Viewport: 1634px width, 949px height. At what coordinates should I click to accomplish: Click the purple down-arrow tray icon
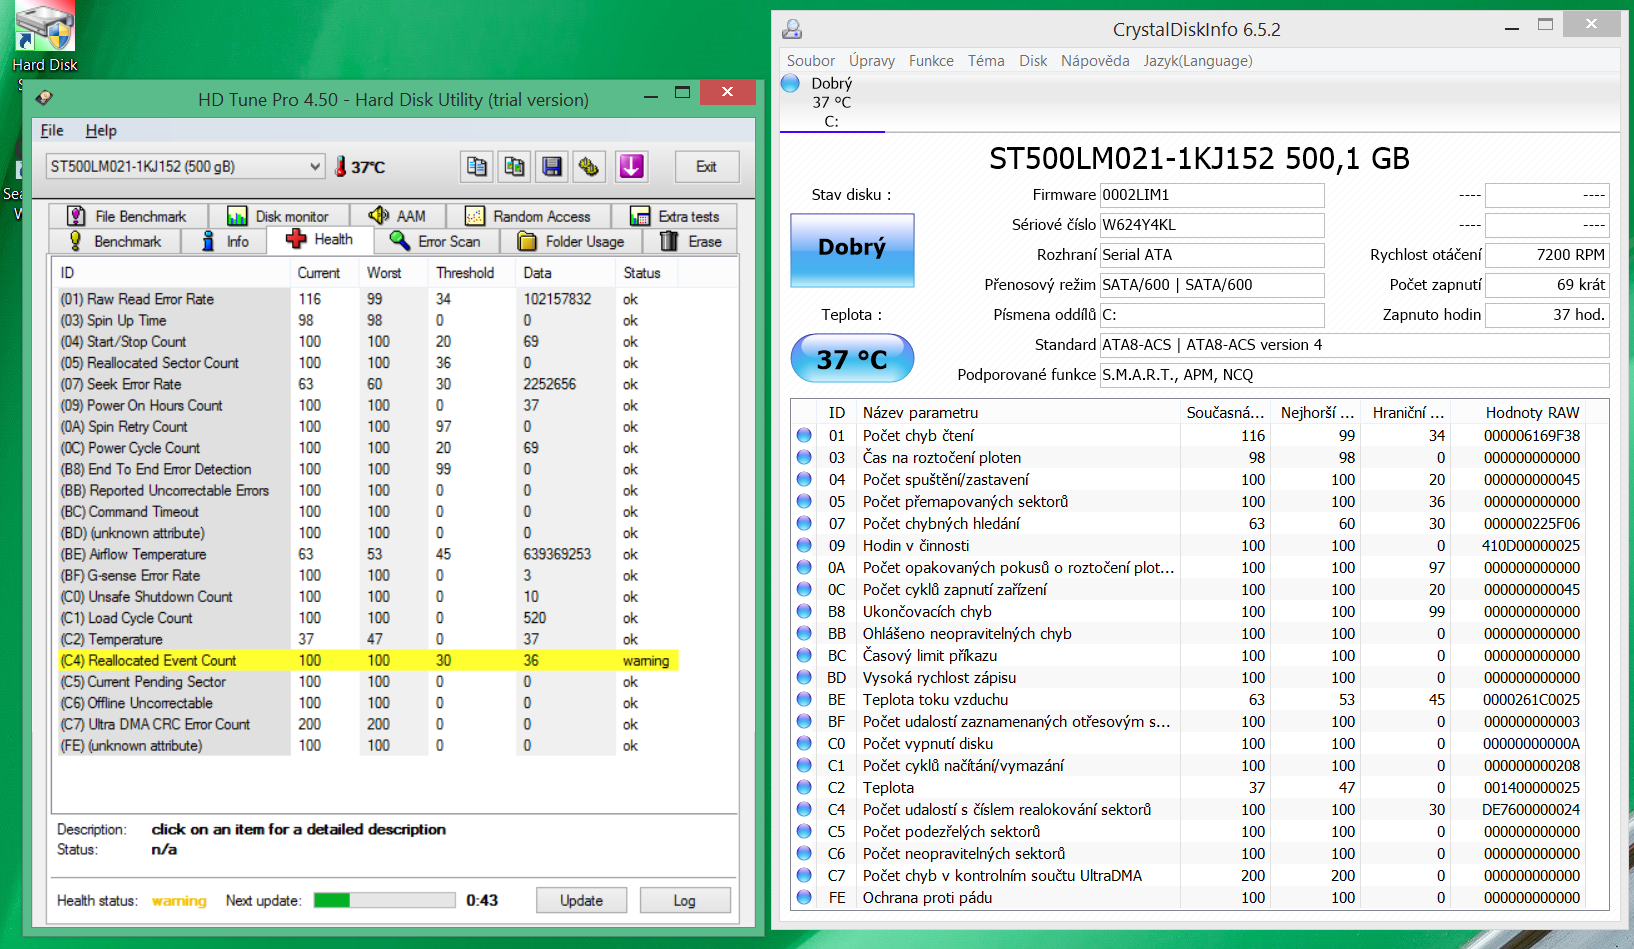tap(631, 167)
